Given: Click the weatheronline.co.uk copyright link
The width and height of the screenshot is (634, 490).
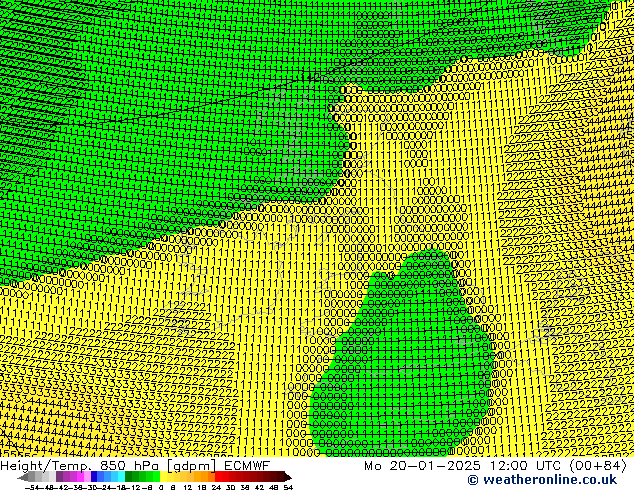Looking at the screenshot, I should coord(542,480).
